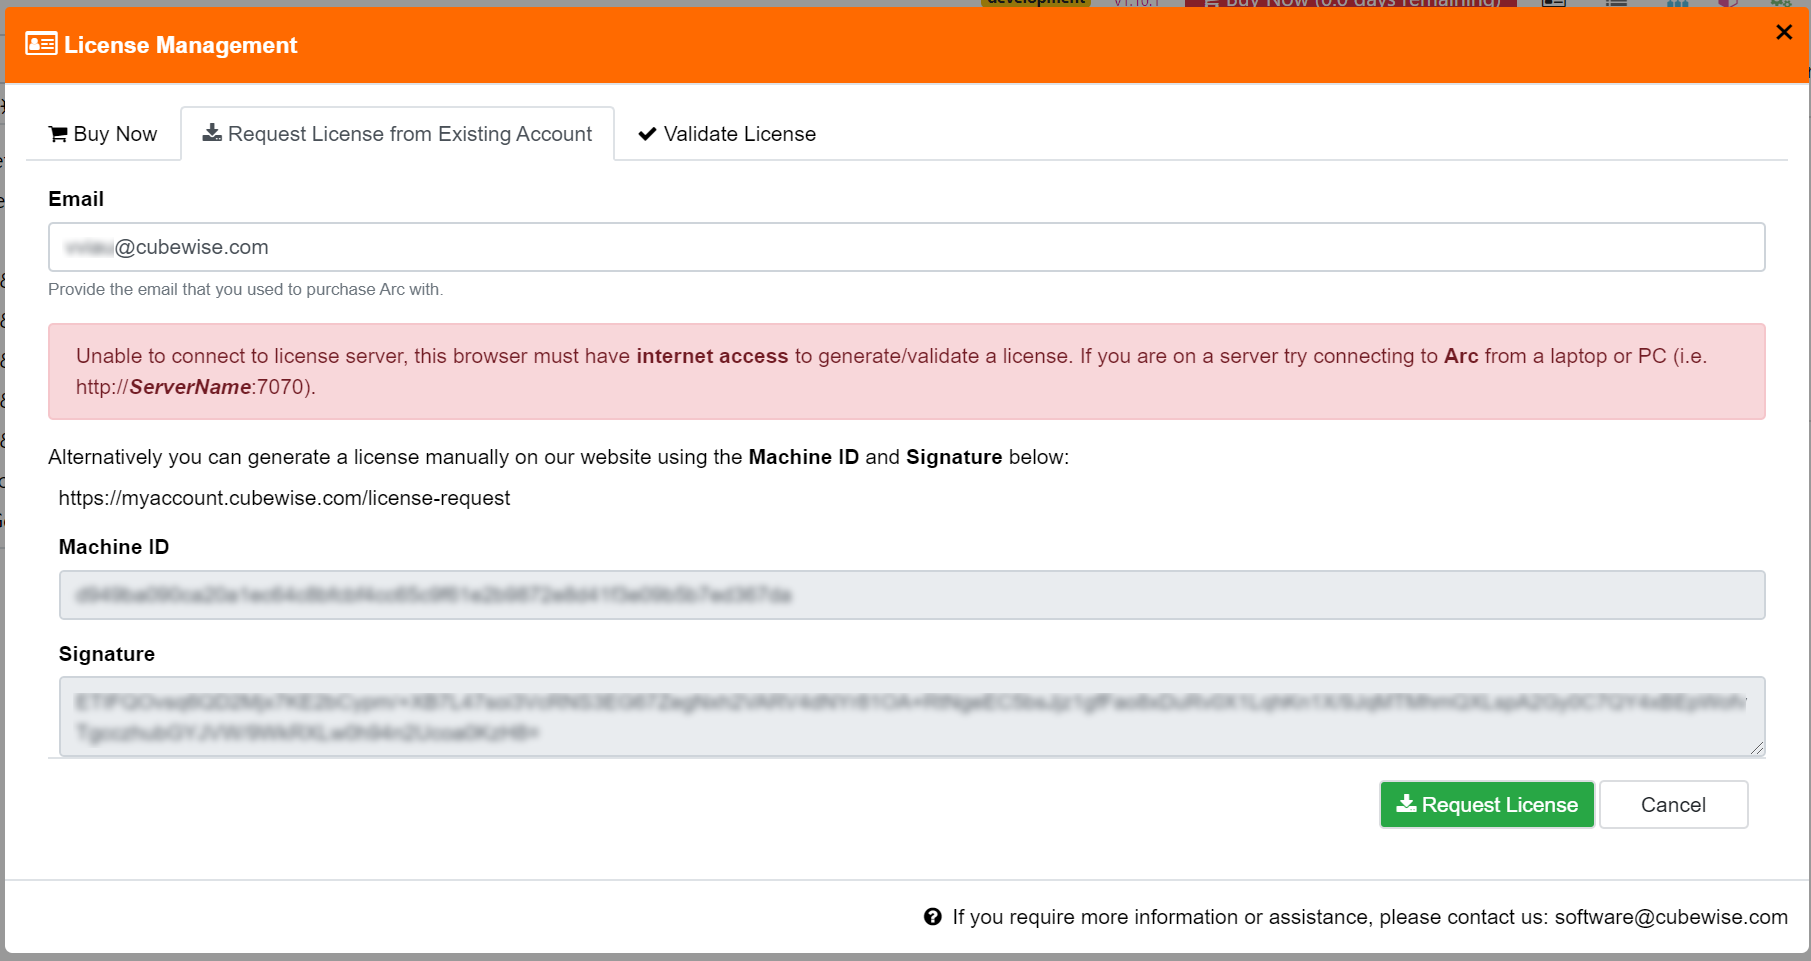Click the "Signature" field label
Screen dimensions: 1811x961
click(107, 654)
